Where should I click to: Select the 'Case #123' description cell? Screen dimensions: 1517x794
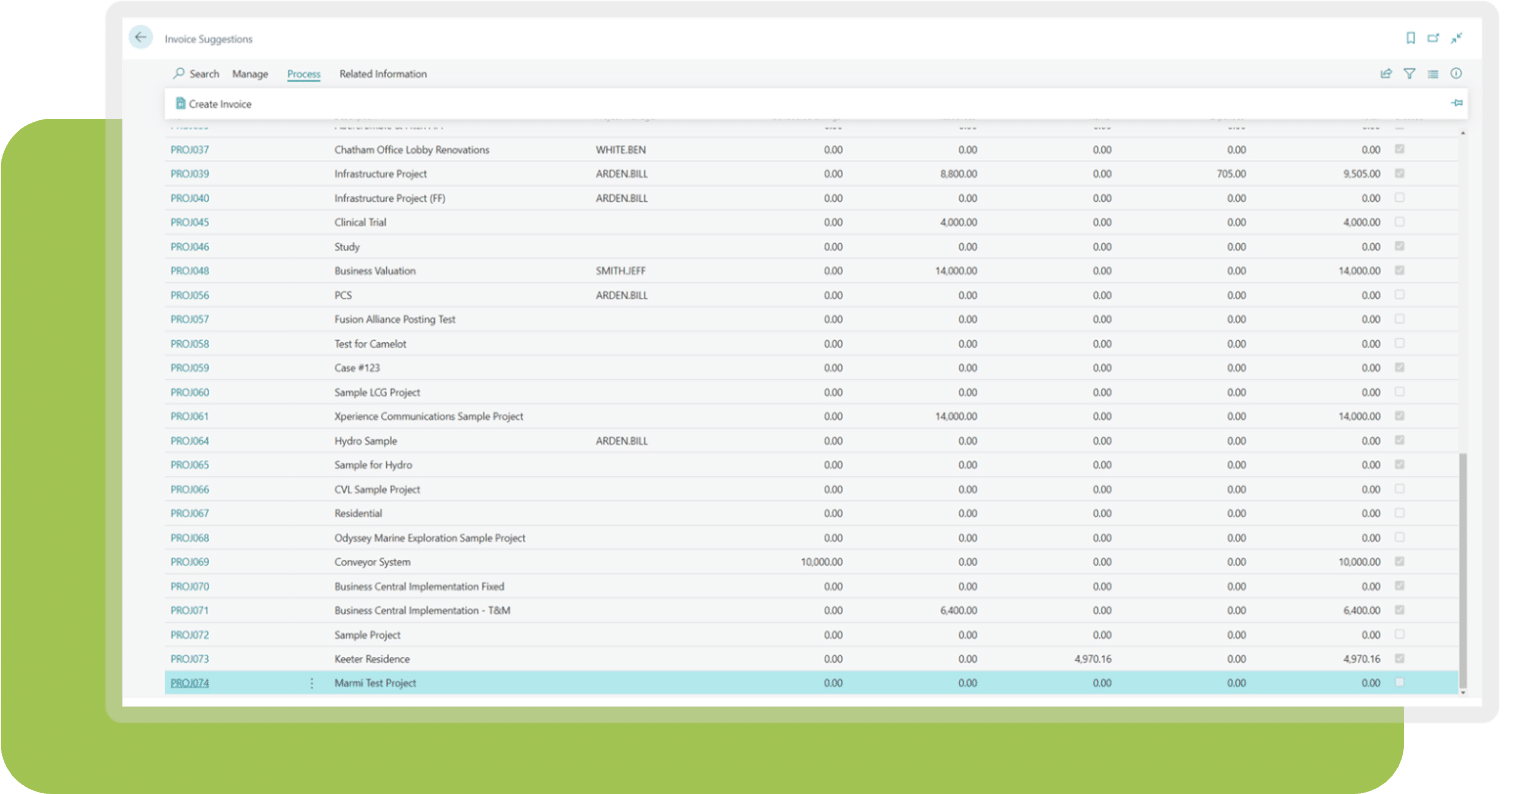357,368
